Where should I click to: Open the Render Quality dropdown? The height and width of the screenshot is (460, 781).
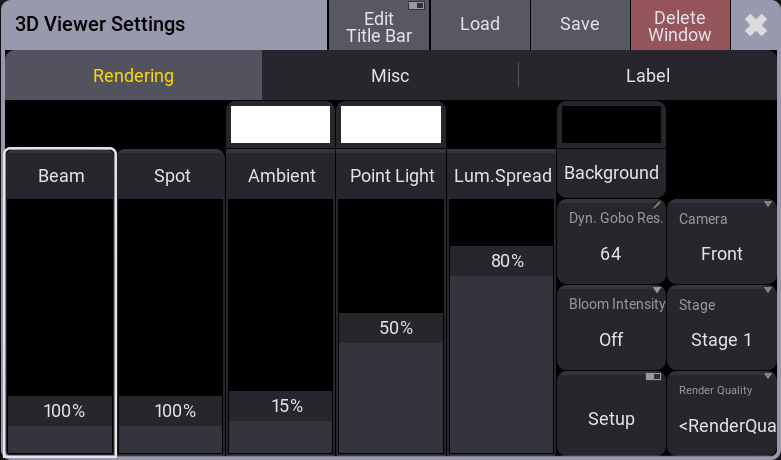[721, 412]
